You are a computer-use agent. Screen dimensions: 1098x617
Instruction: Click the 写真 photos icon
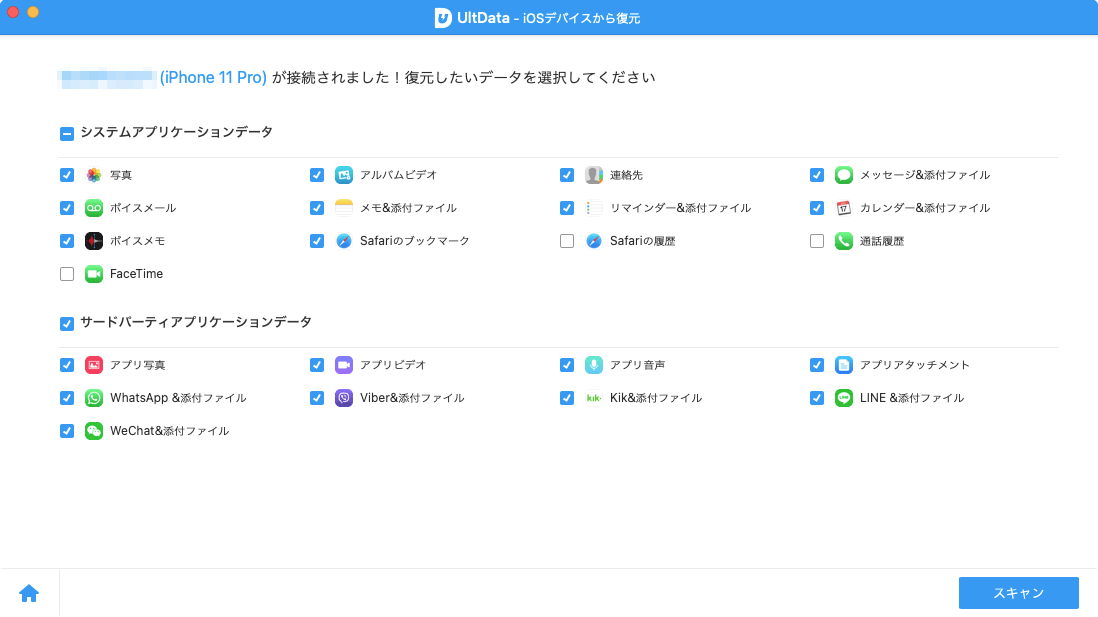[94, 175]
